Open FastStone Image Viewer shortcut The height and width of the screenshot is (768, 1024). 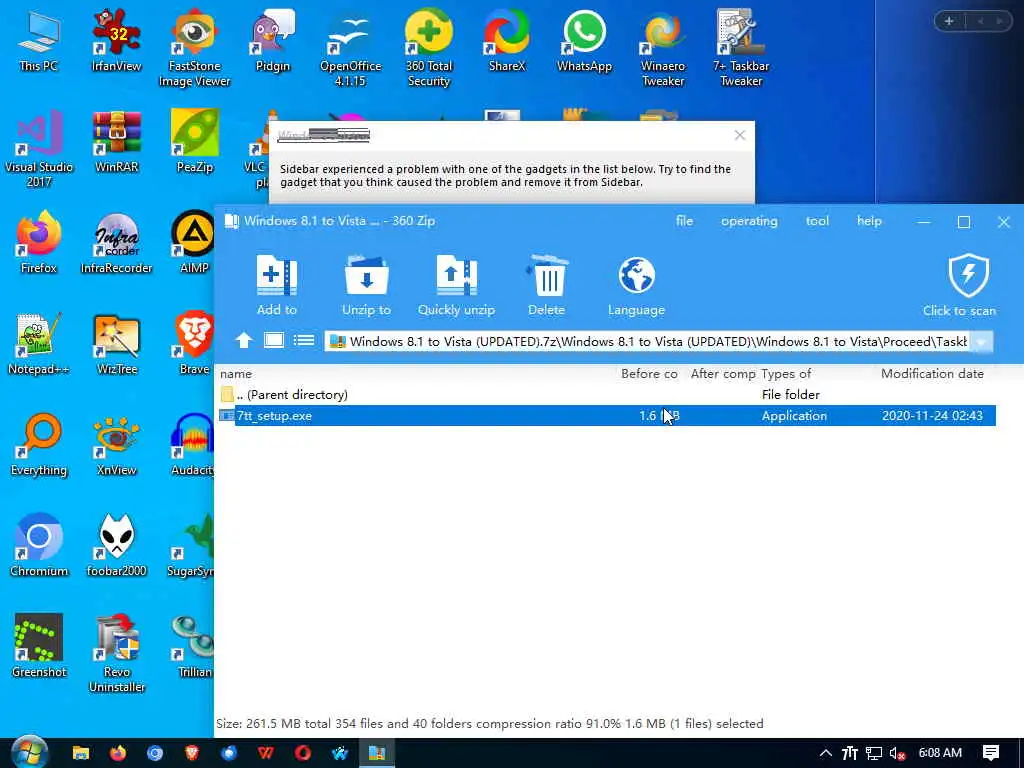click(x=195, y=48)
